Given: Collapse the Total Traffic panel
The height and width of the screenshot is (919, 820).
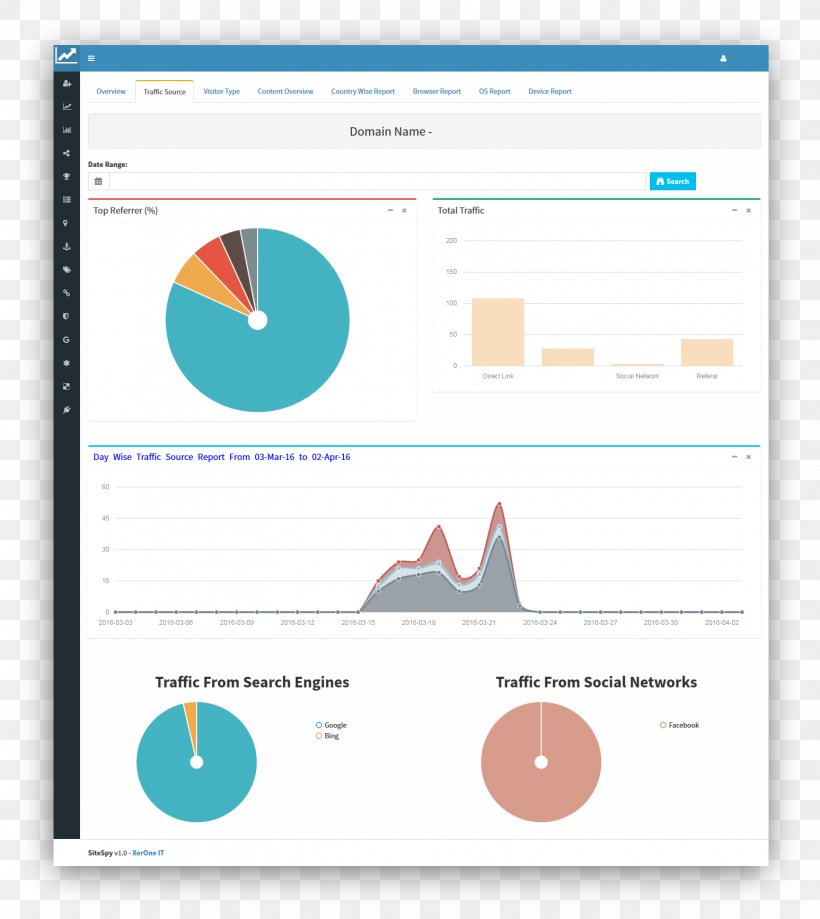Looking at the screenshot, I should 734,210.
